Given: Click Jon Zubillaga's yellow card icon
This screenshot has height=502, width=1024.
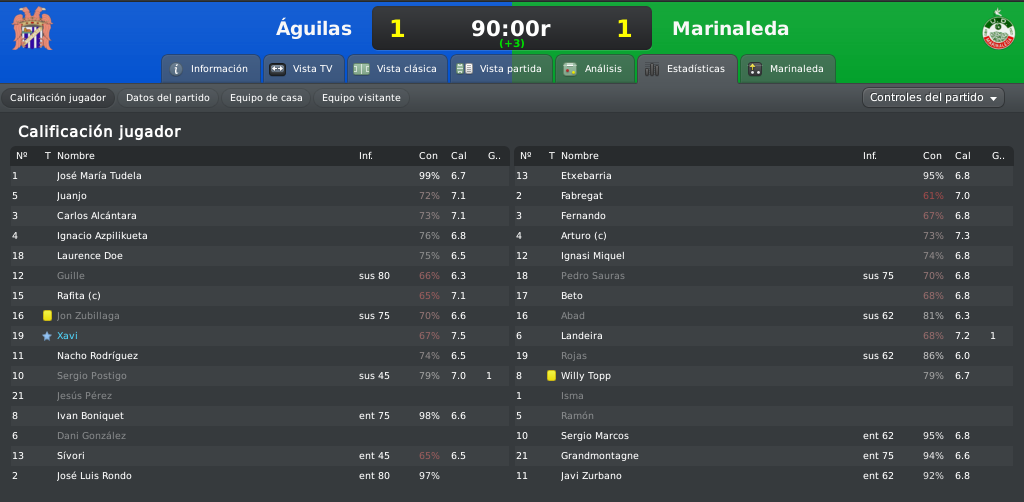Looking at the screenshot, I should point(47,316).
